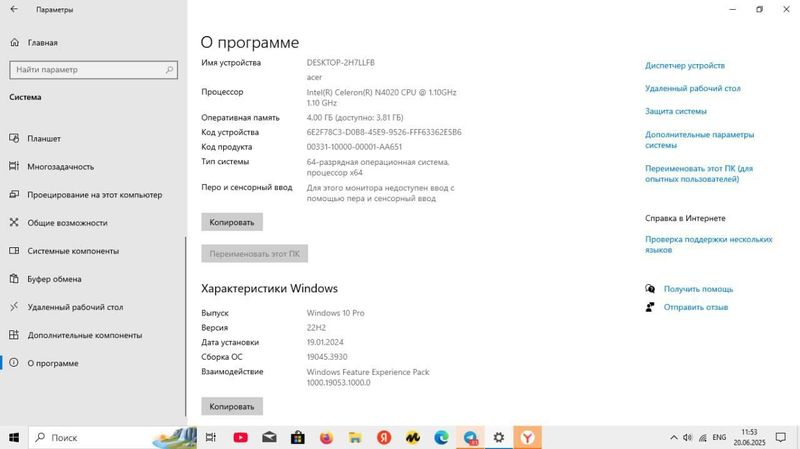Select product code 00331-10000-00001-AA651
This screenshot has height=449, width=800.
coord(354,147)
